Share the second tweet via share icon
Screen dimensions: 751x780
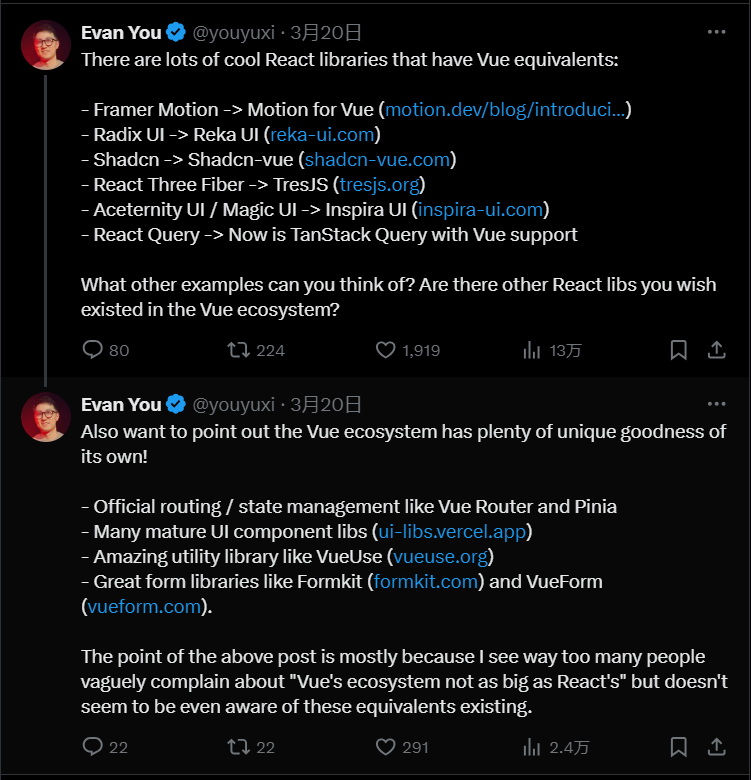coord(717,747)
